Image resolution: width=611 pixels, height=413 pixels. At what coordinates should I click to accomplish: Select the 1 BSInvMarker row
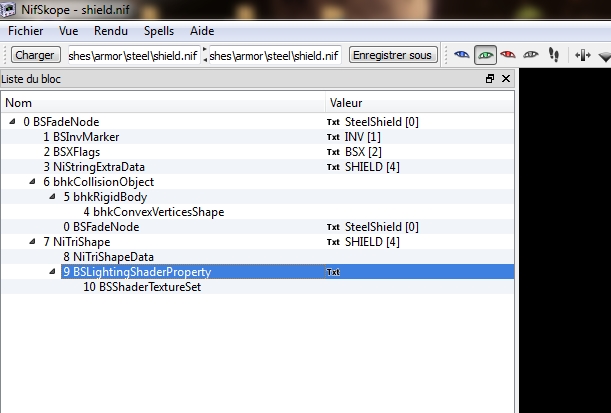coord(257,137)
